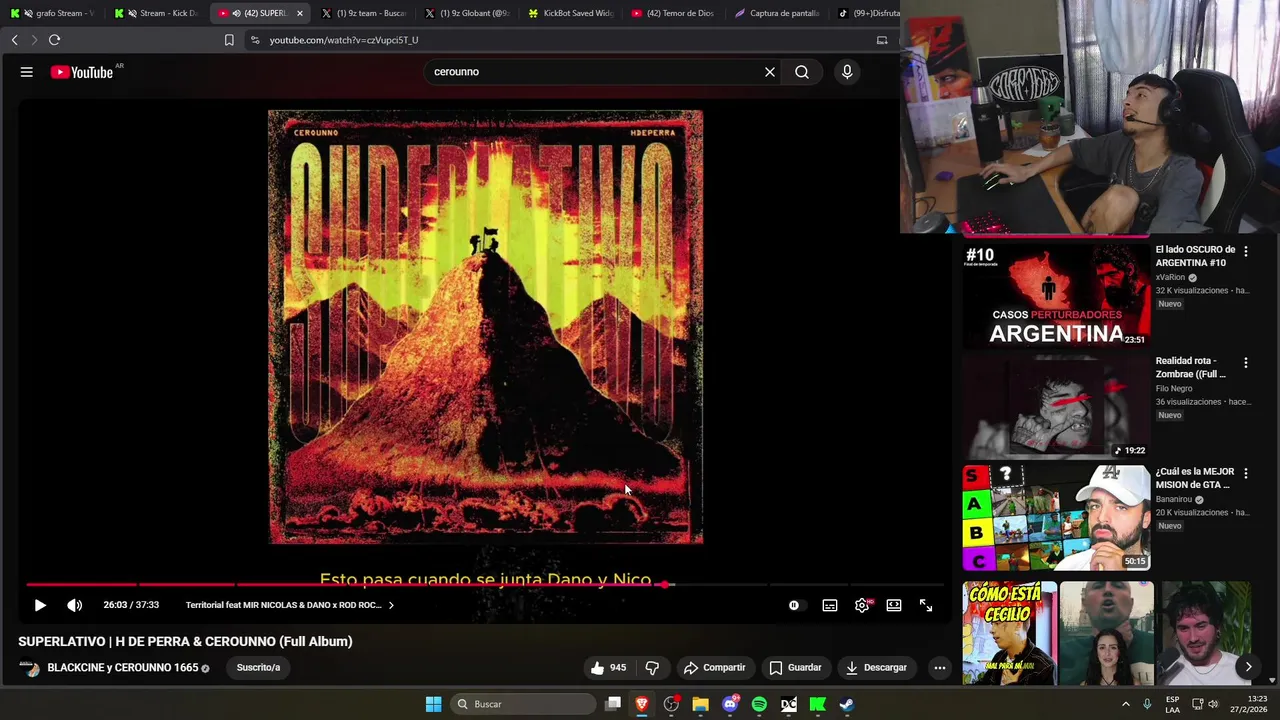Mute the video volume speaker

click(74, 605)
